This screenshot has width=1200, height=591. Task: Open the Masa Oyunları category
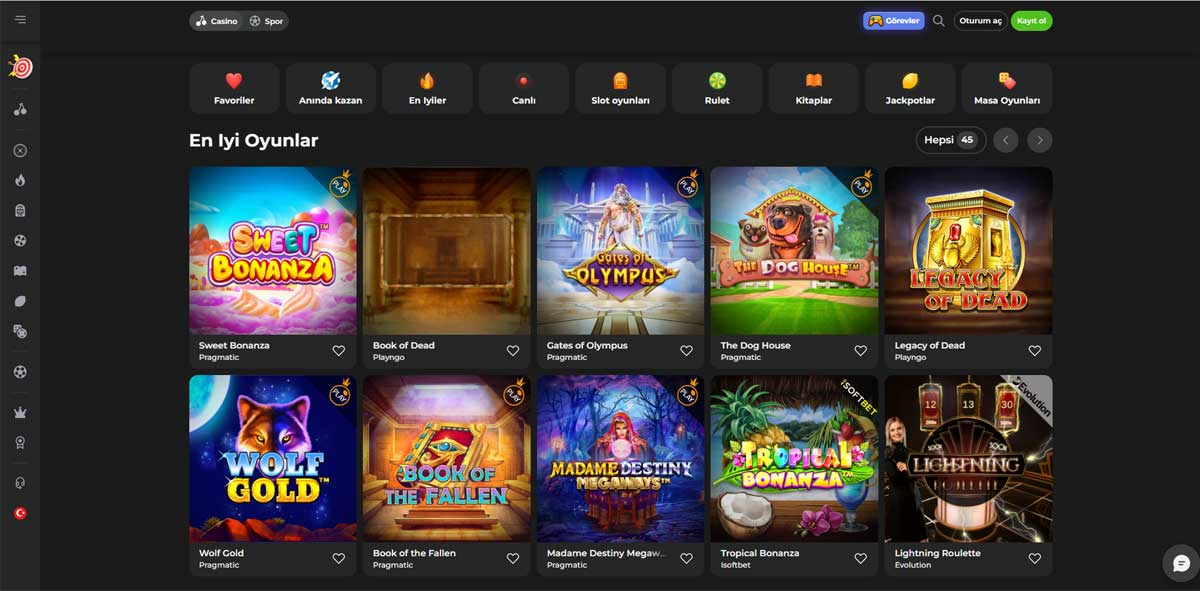(x=1007, y=88)
